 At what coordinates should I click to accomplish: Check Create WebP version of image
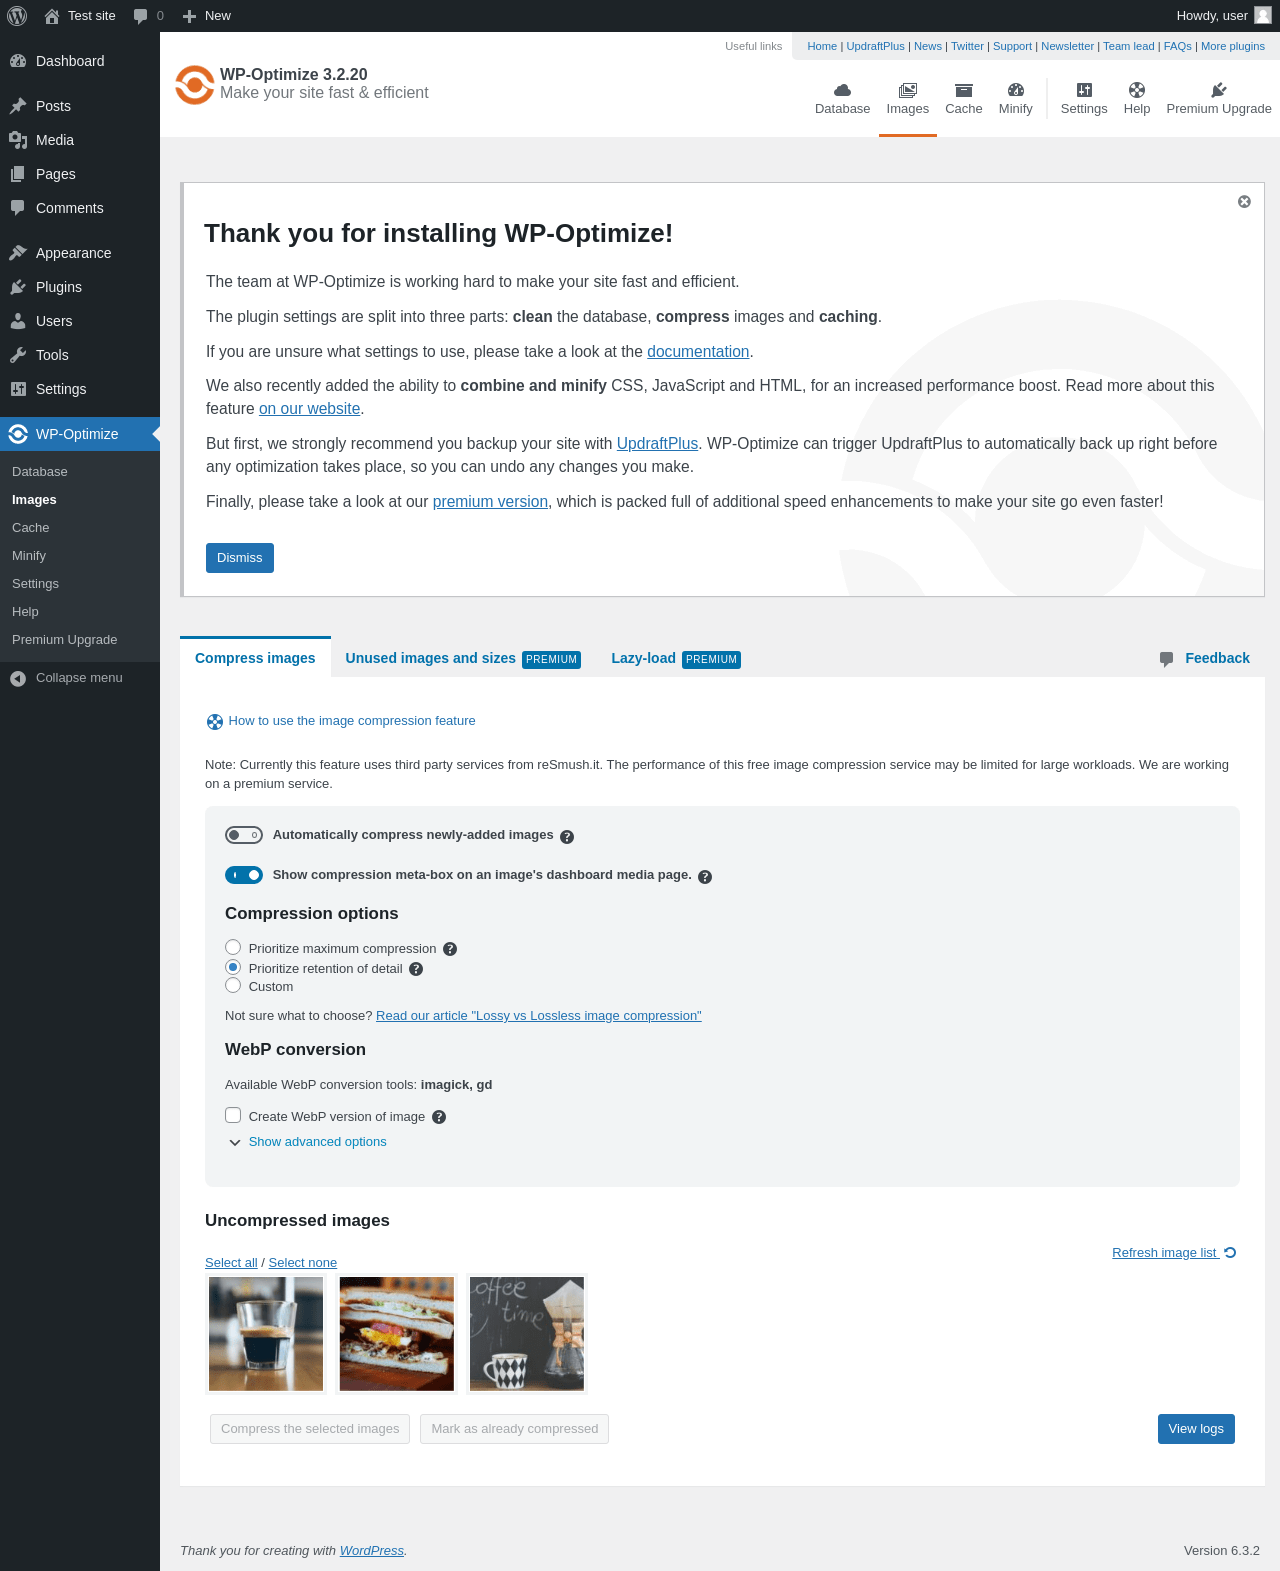pos(233,1115)
